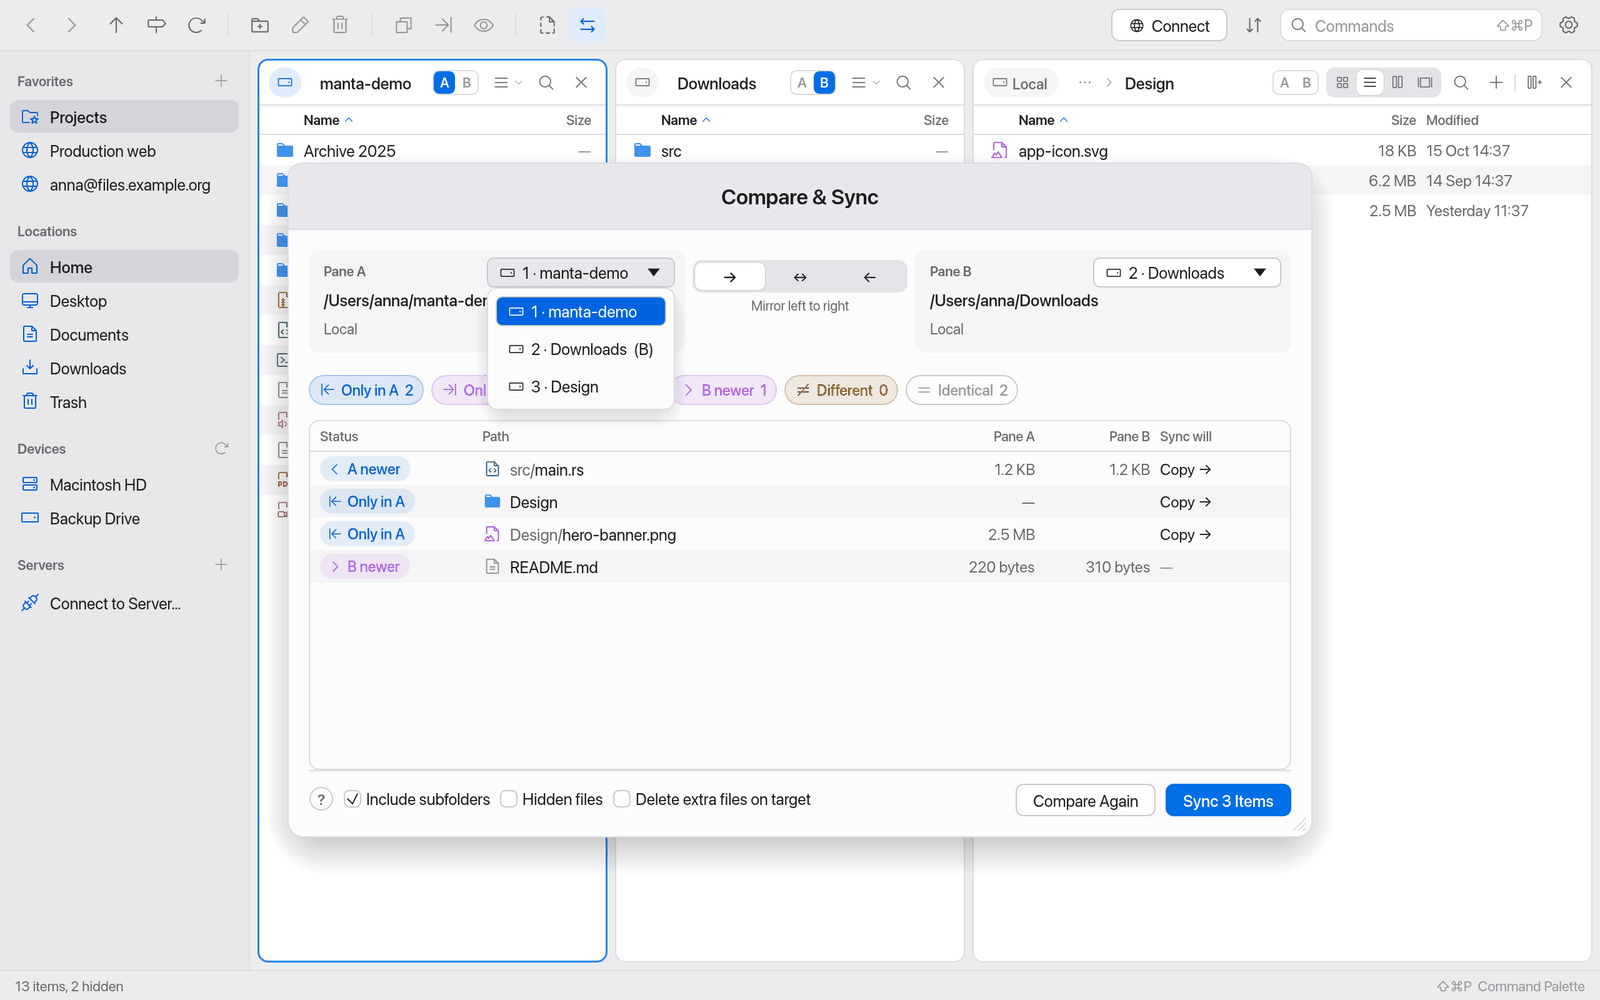Click the reload icon in toolbar
This screenshot has height=1000, width=1600.
pyautogui.click(x=197, y=25)
